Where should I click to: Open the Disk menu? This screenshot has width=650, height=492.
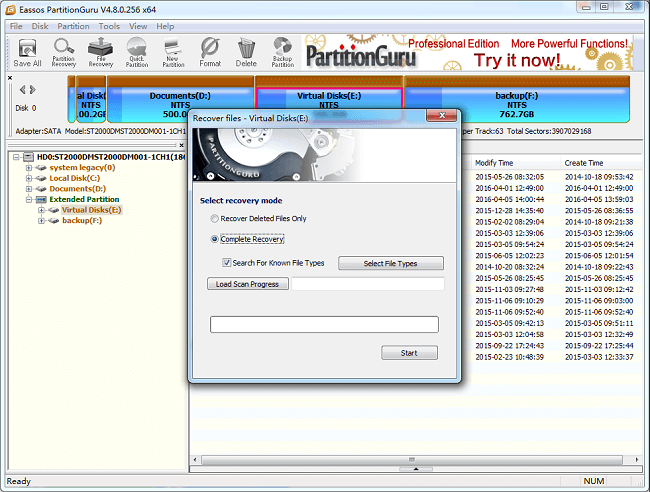40,26
